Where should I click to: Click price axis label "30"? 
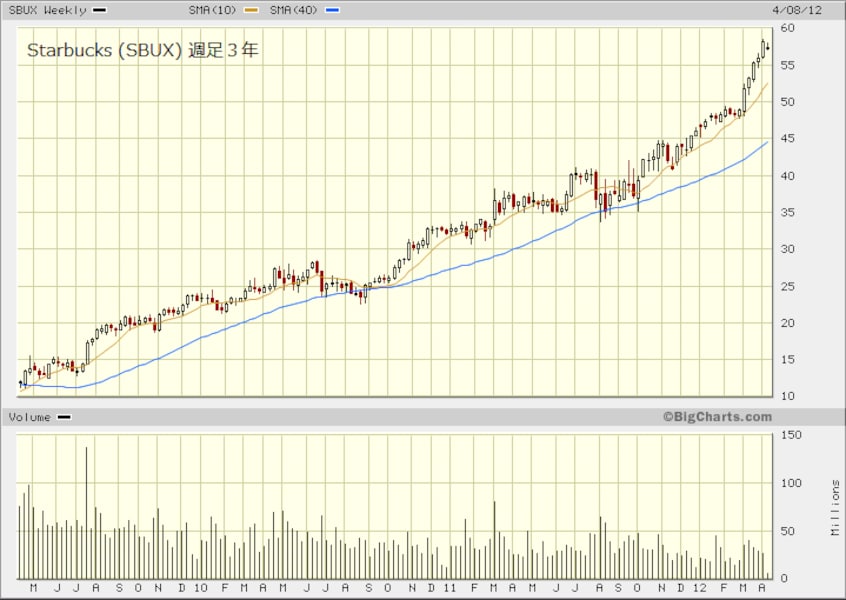tap(787, 249)
